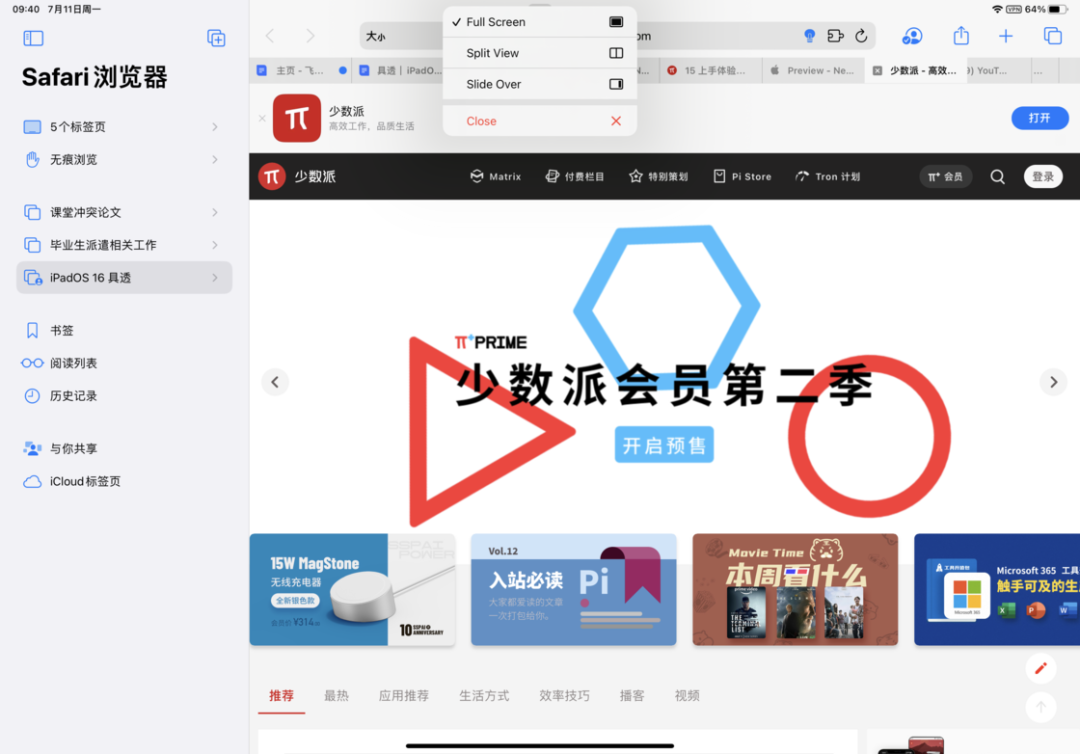Screen dimensions: 1080x754
Task: Open iCloud 标签页 in sidebar
Action: 124,481
